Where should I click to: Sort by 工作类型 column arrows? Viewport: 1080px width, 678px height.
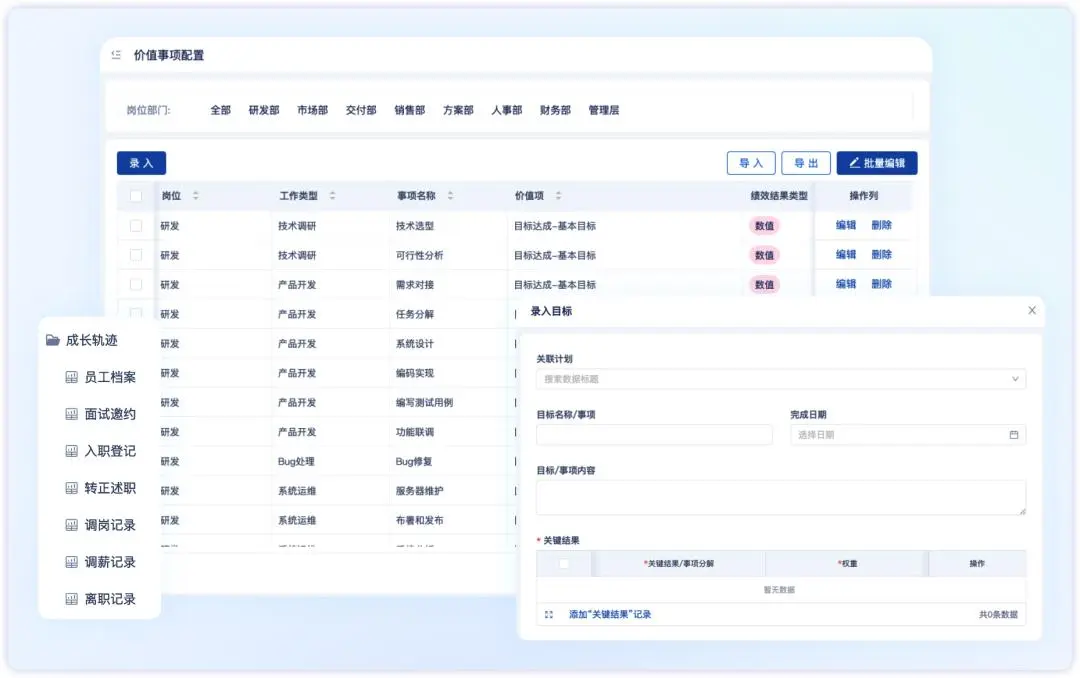pyautogui.click(x=332, y=196)
